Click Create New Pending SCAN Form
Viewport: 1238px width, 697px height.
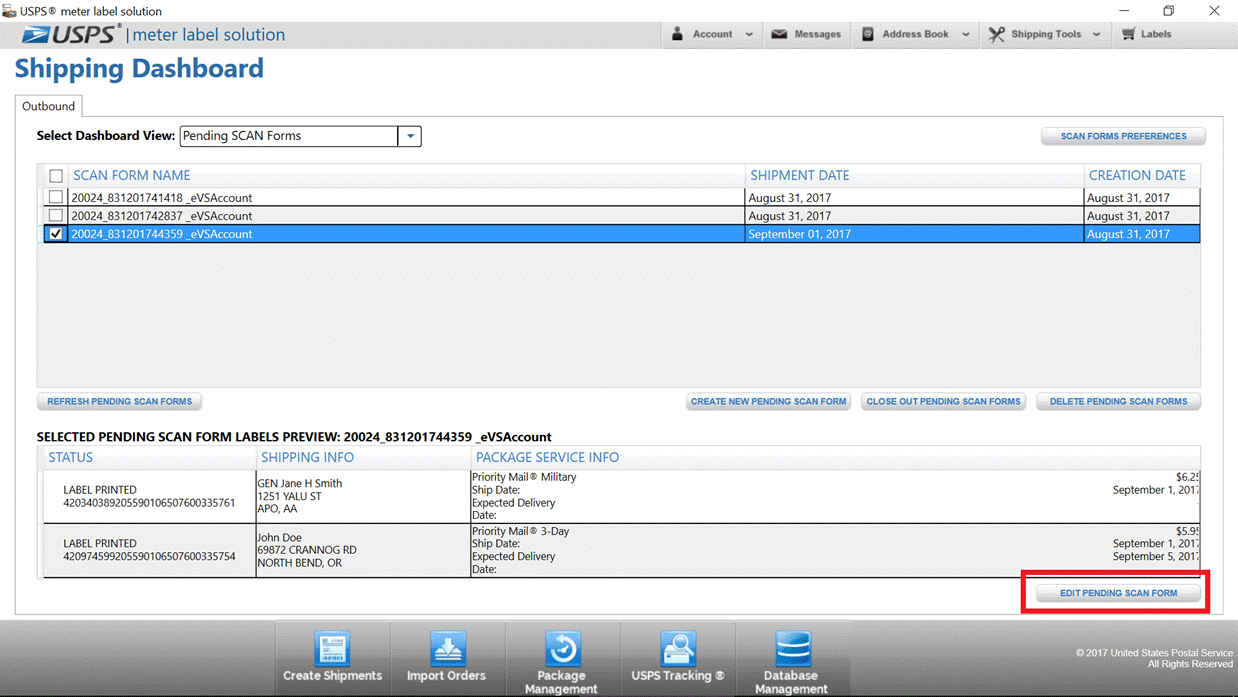769,401
